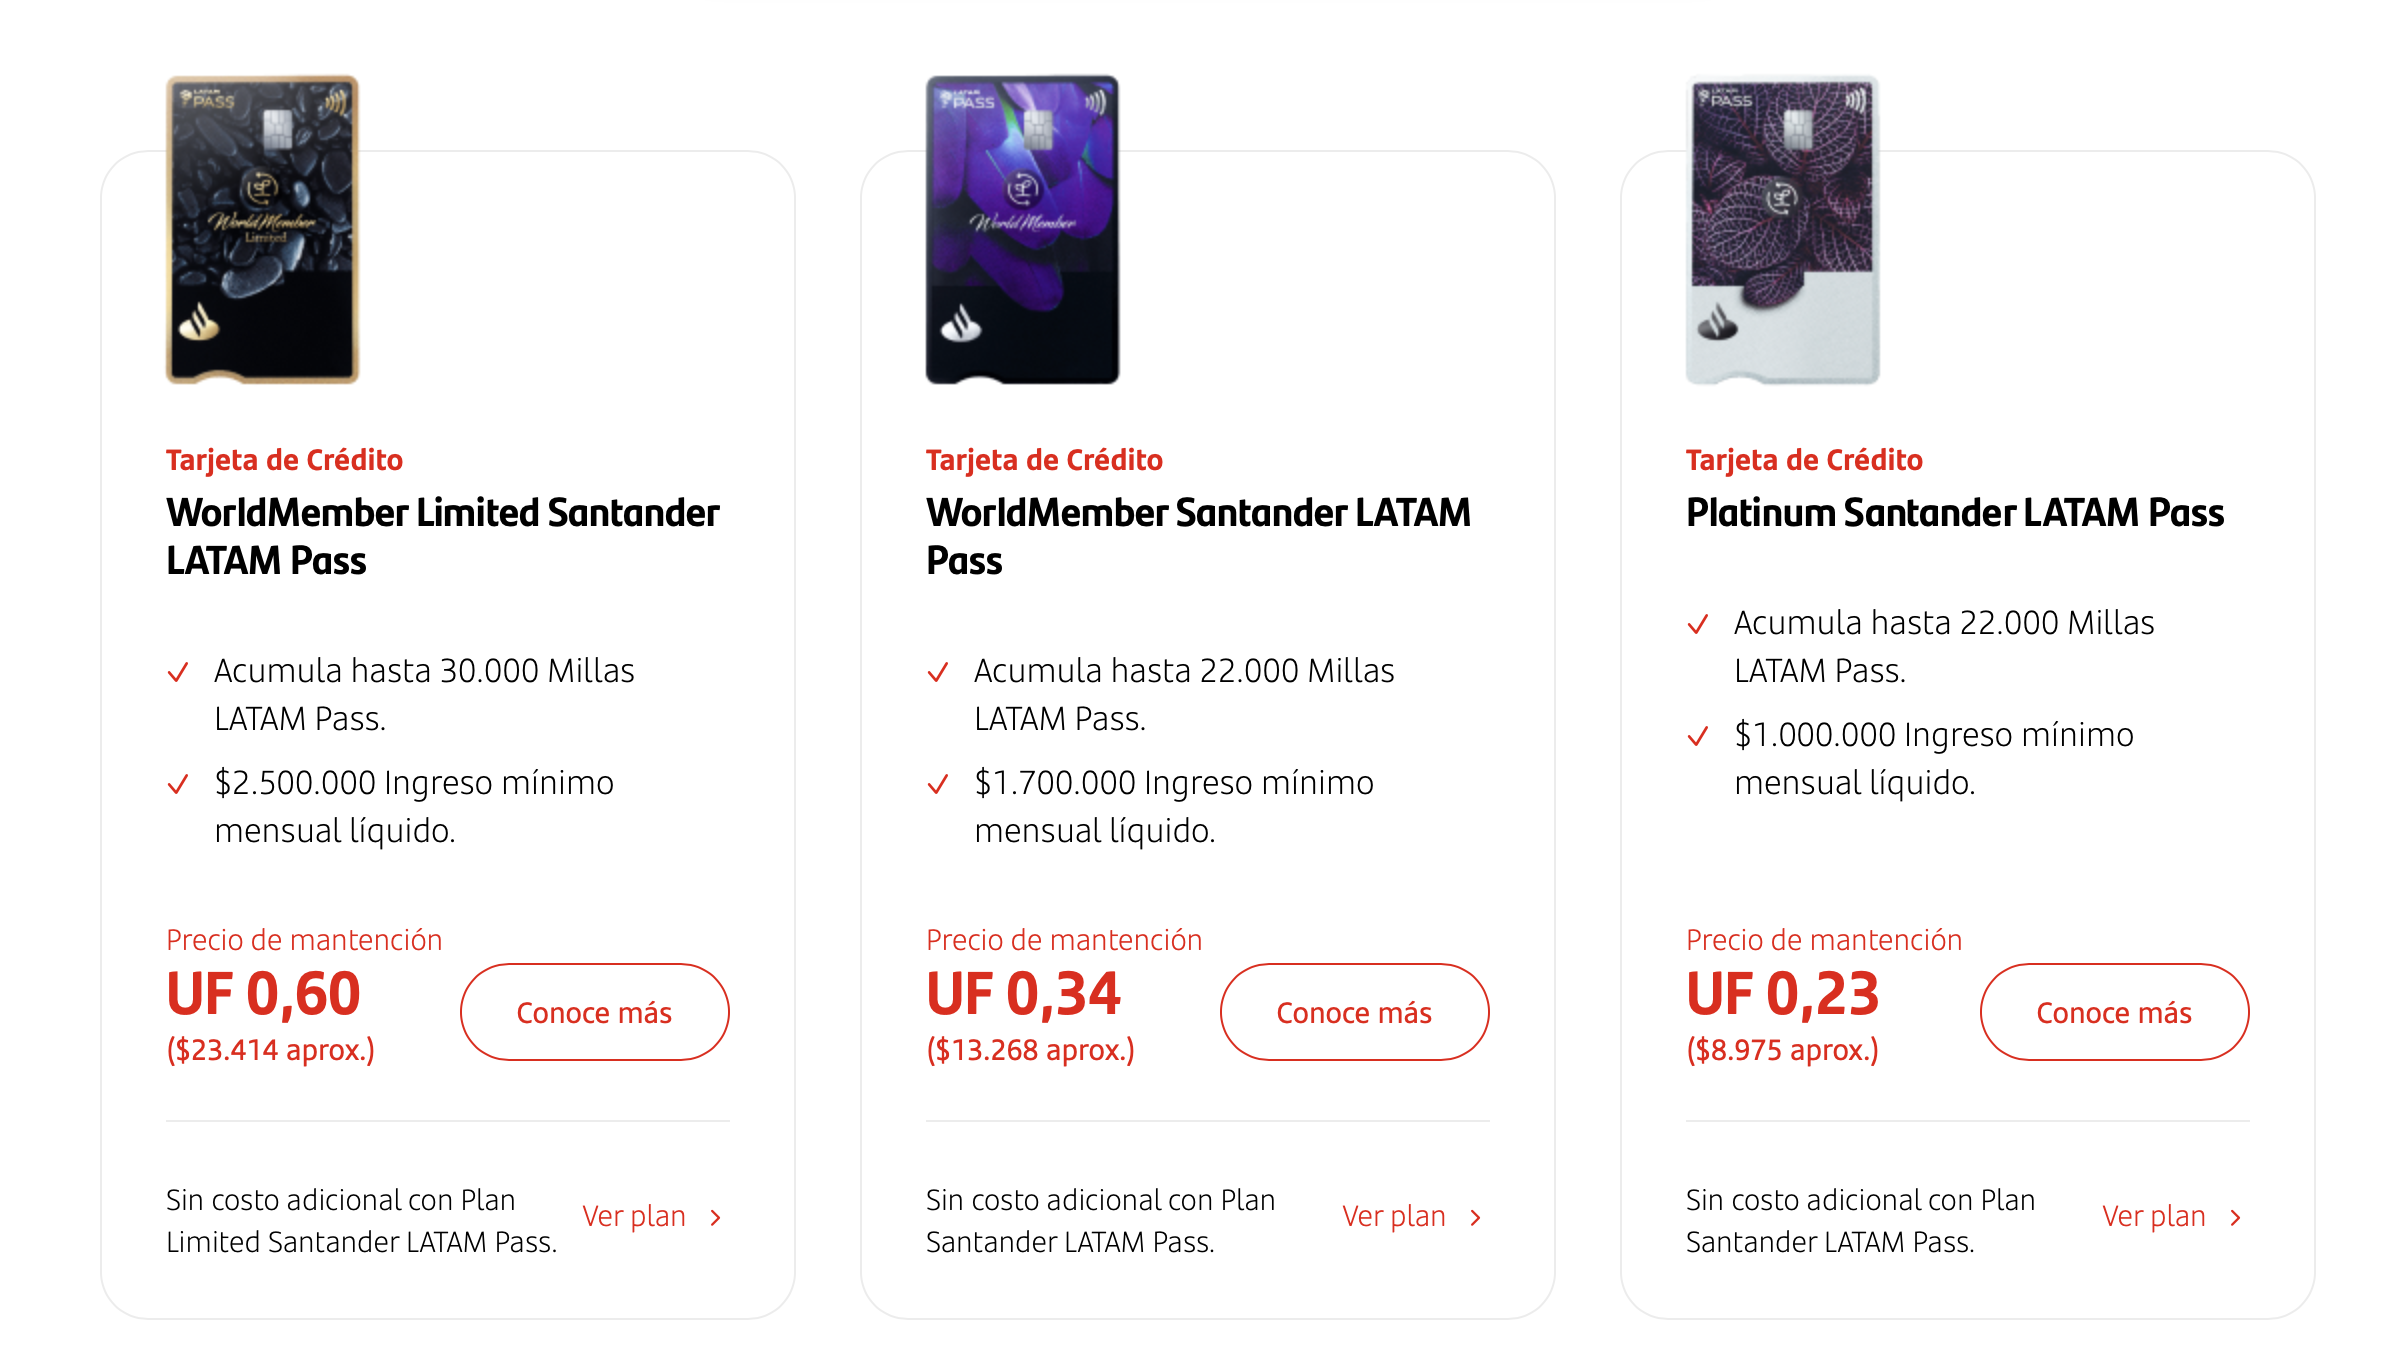Click checkmark next to 30.000 Millas benefit
Image resolution: width=2390 pixels, height=1366 pixels.
pyautogui.click(x=178, y=672)
